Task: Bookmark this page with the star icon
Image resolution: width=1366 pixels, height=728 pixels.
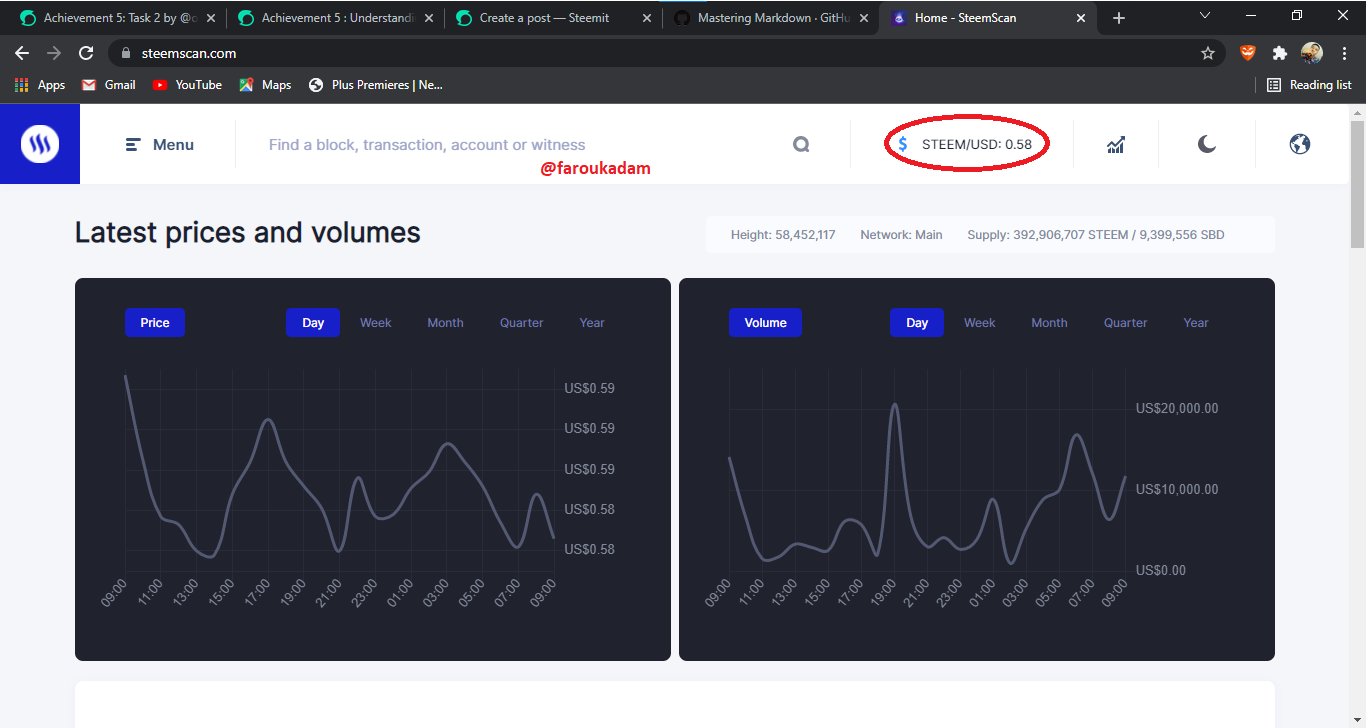Action: click(x=1208, y=53)
